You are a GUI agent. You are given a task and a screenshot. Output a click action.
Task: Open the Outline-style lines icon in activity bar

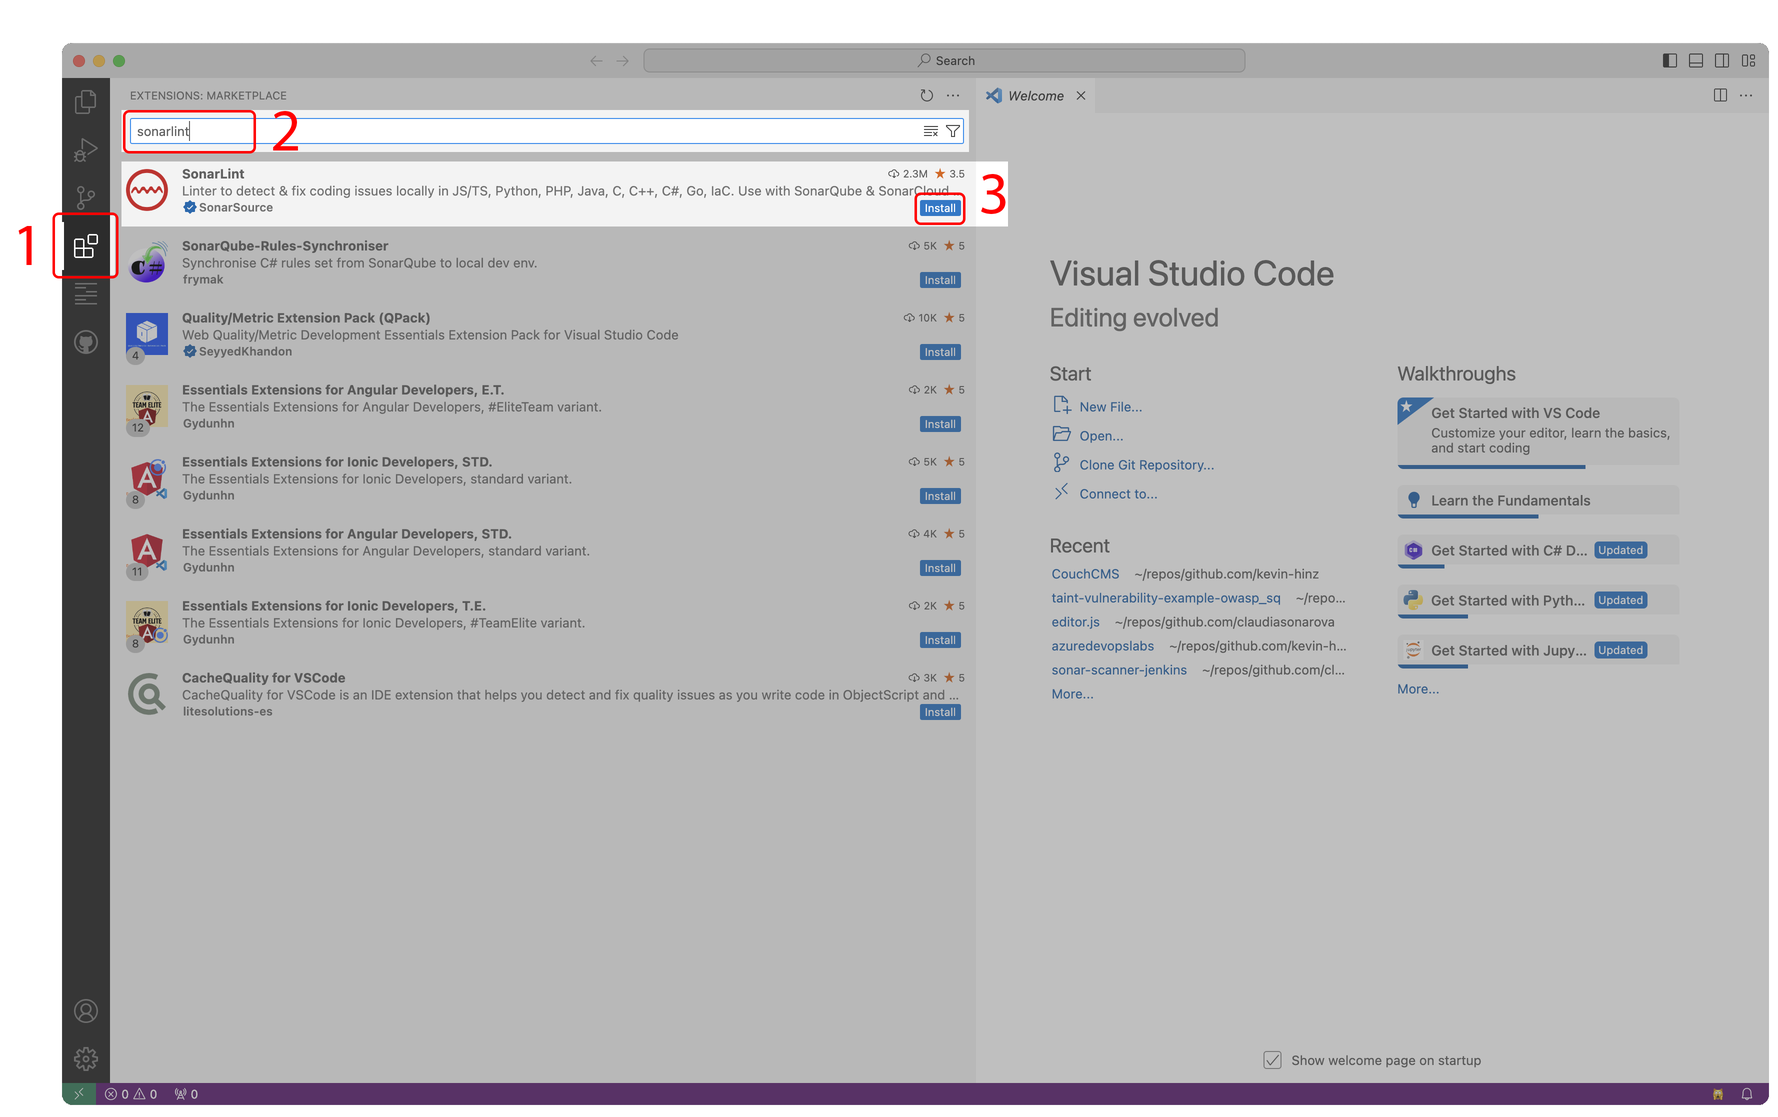point(86,294)
